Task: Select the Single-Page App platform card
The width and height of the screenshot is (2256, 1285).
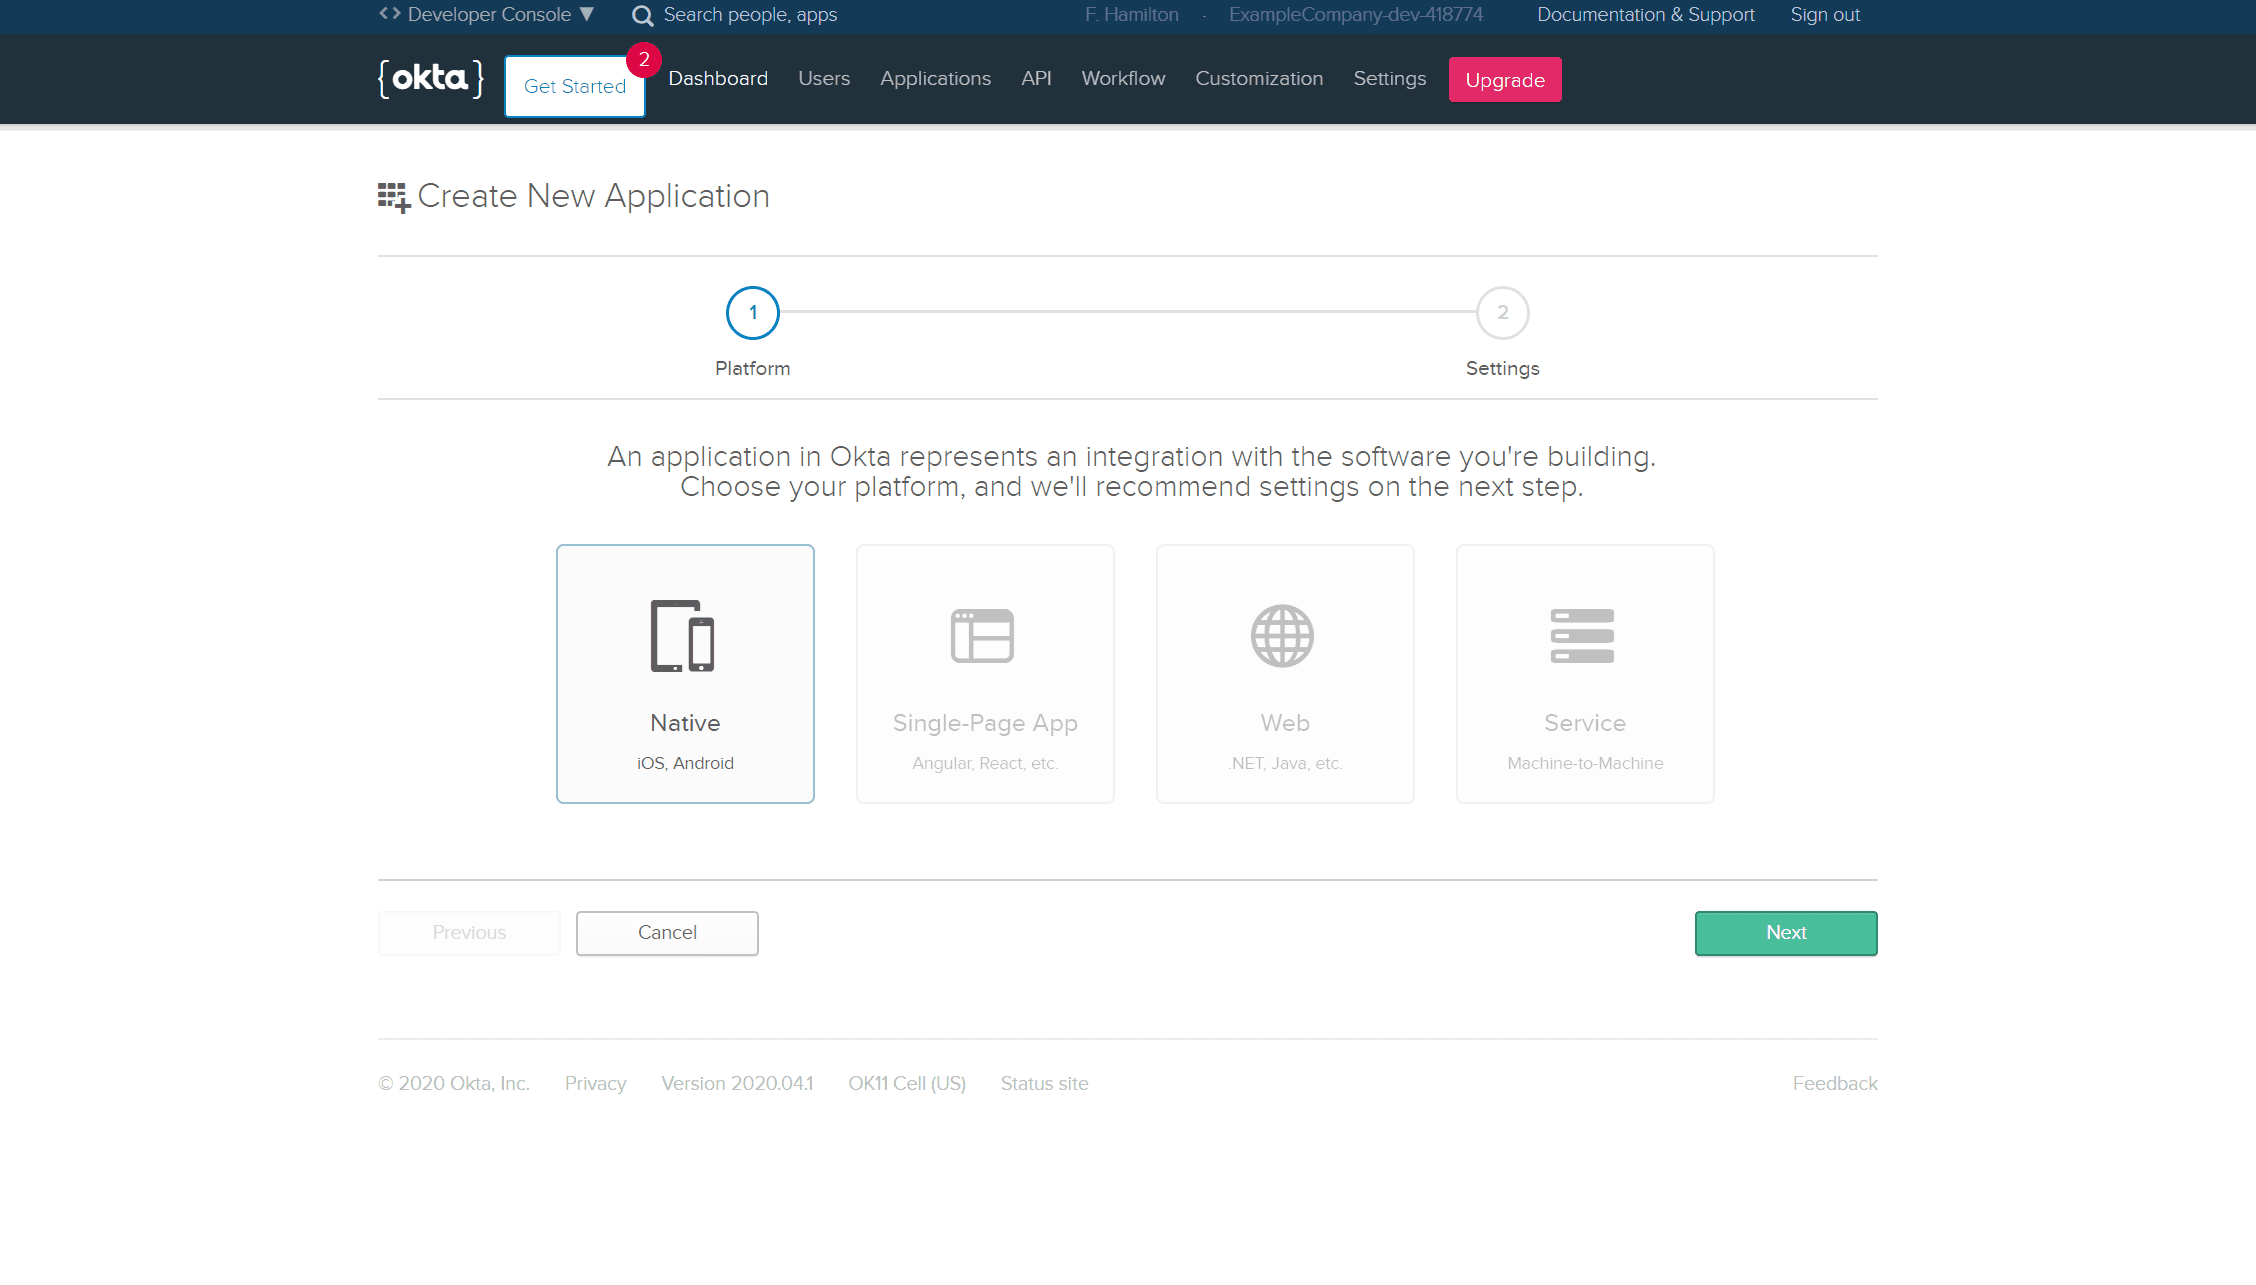Action: pos(985,674)
